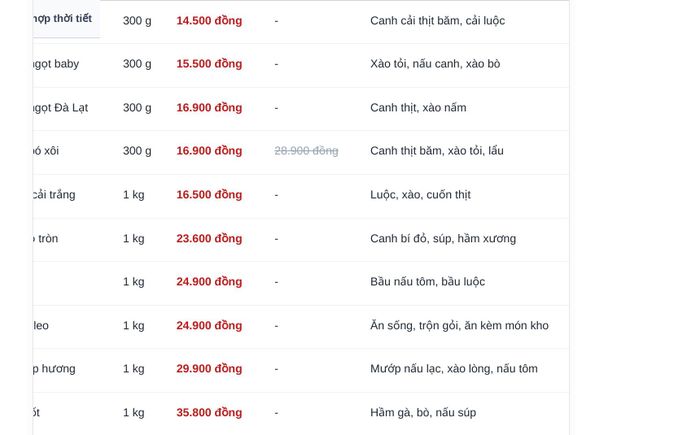Click 'Xào tỏi, nấu canh, xào bò' cell
Screen dimensions: 700x435
coord(435,64)
